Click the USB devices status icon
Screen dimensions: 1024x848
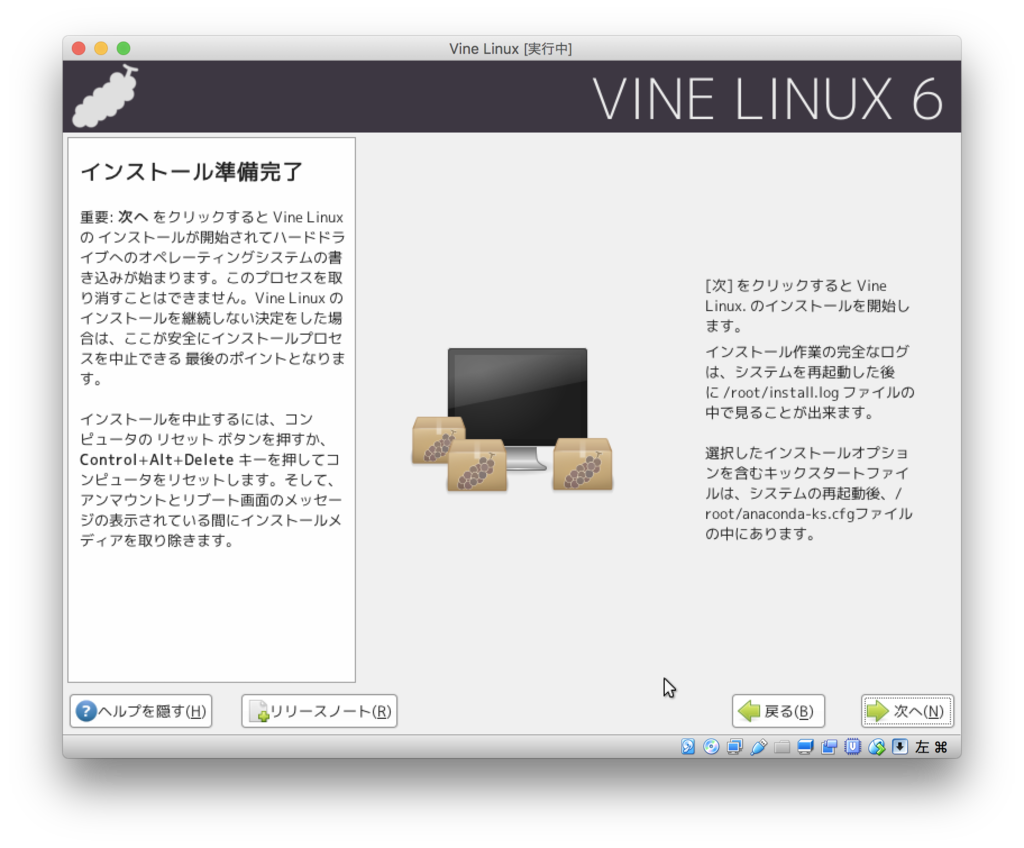(758, 747)
